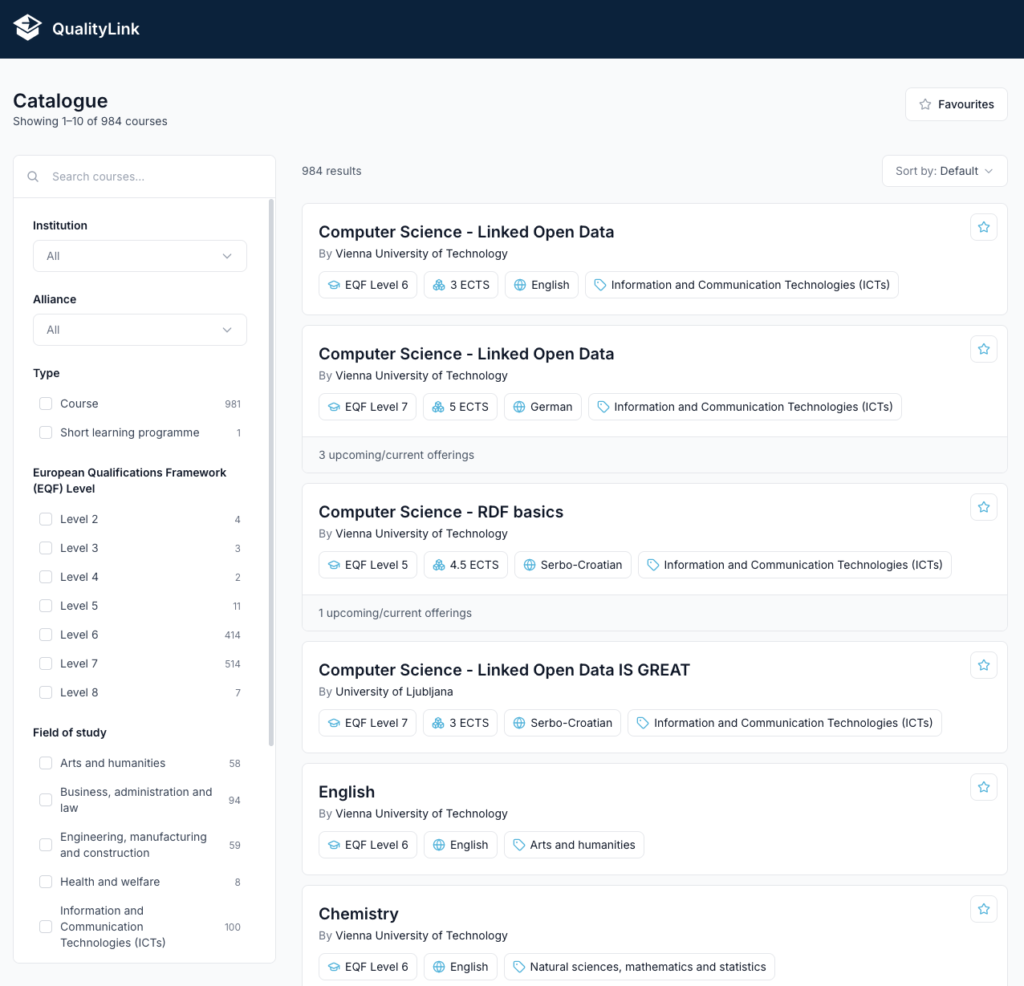1024x986 pixels.
Task: Click the 3 upcoming/current offerings bar
Action: coord(654,455)
